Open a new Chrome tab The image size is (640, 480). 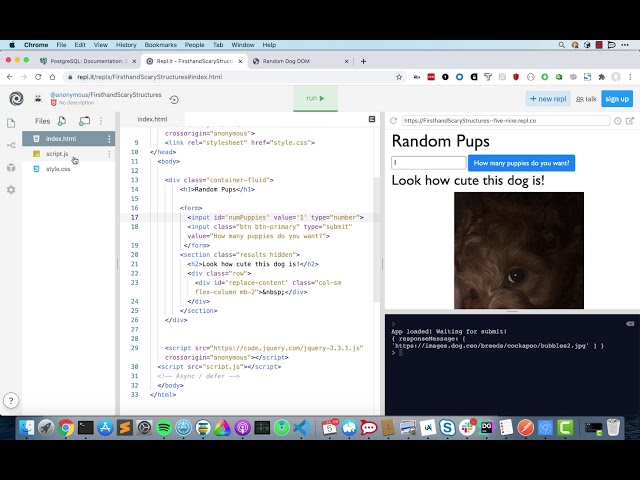coord(363,61)
